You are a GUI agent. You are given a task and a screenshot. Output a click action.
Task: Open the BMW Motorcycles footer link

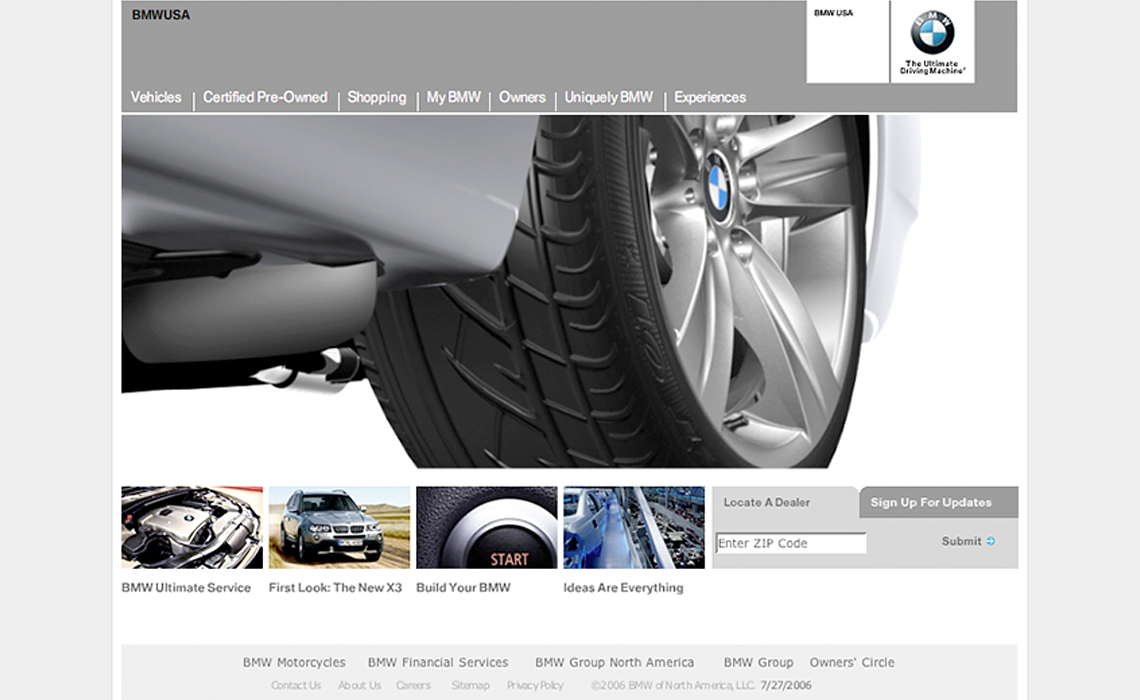pyautogui.click(x=294, y=662)
